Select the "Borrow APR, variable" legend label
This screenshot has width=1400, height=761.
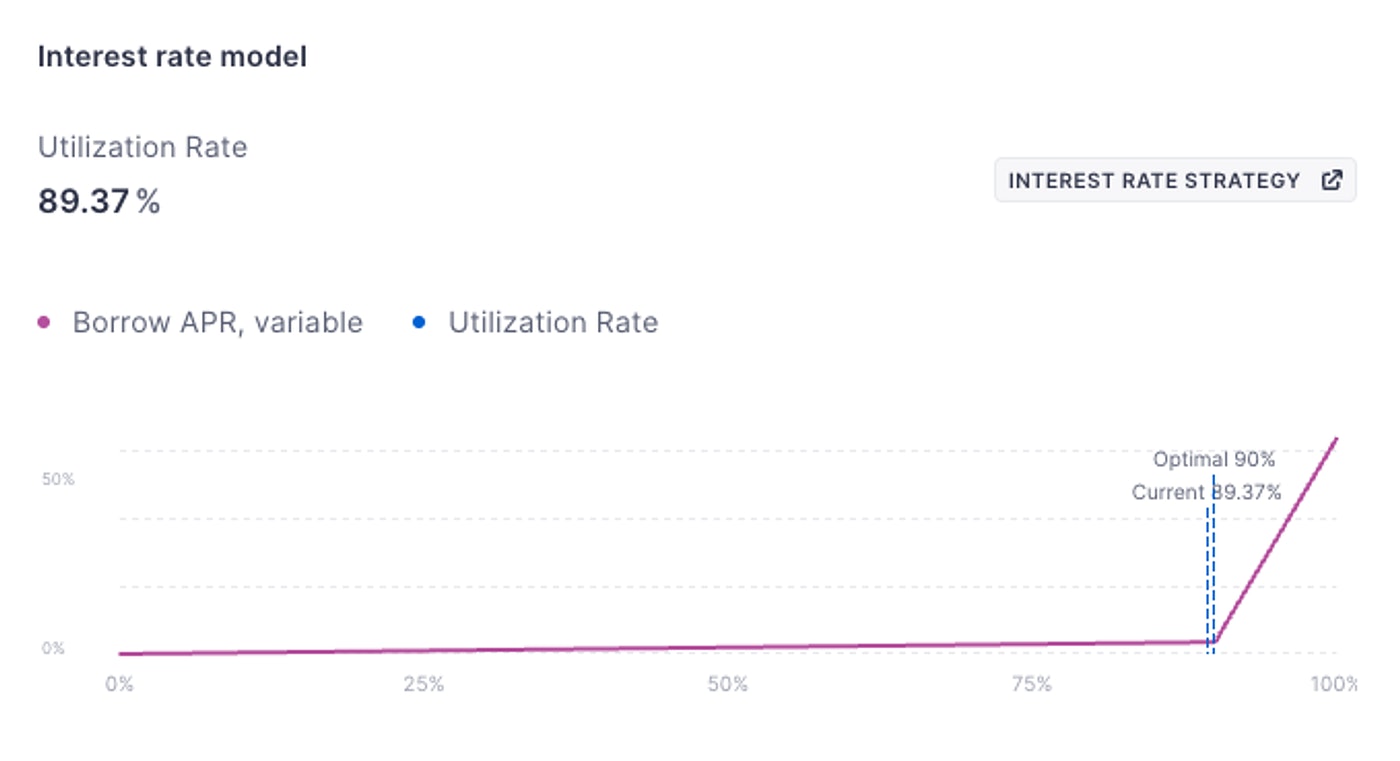[x=217, y=323]
